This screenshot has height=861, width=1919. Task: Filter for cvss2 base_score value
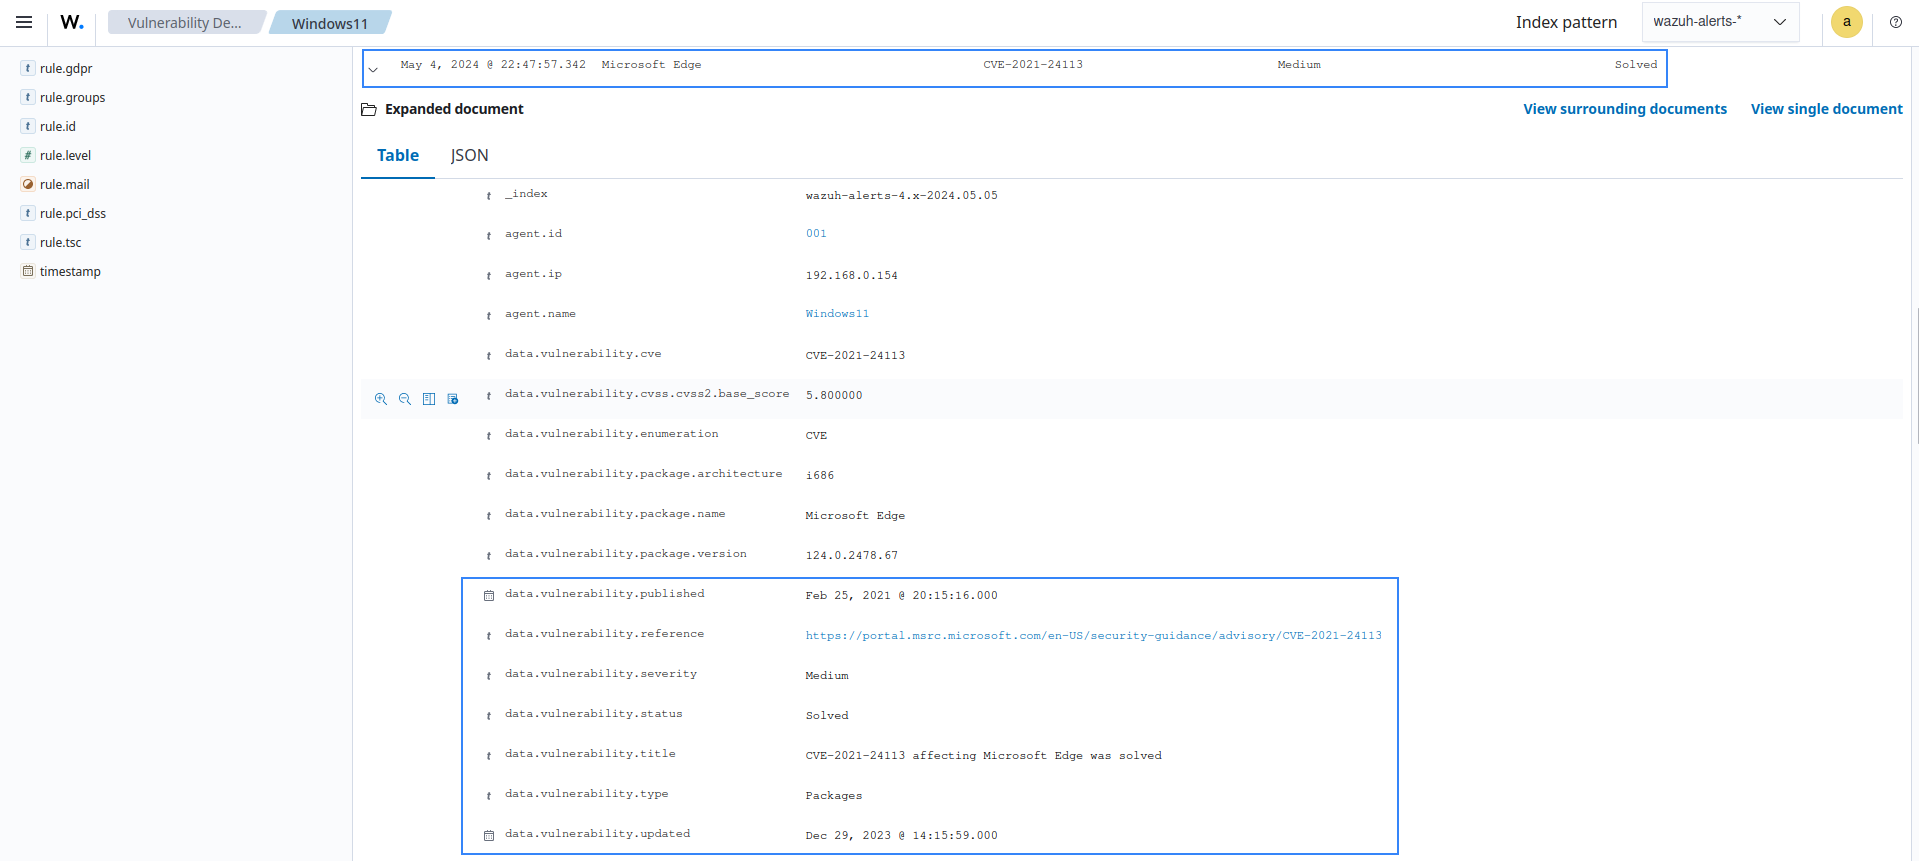(381, 399)
